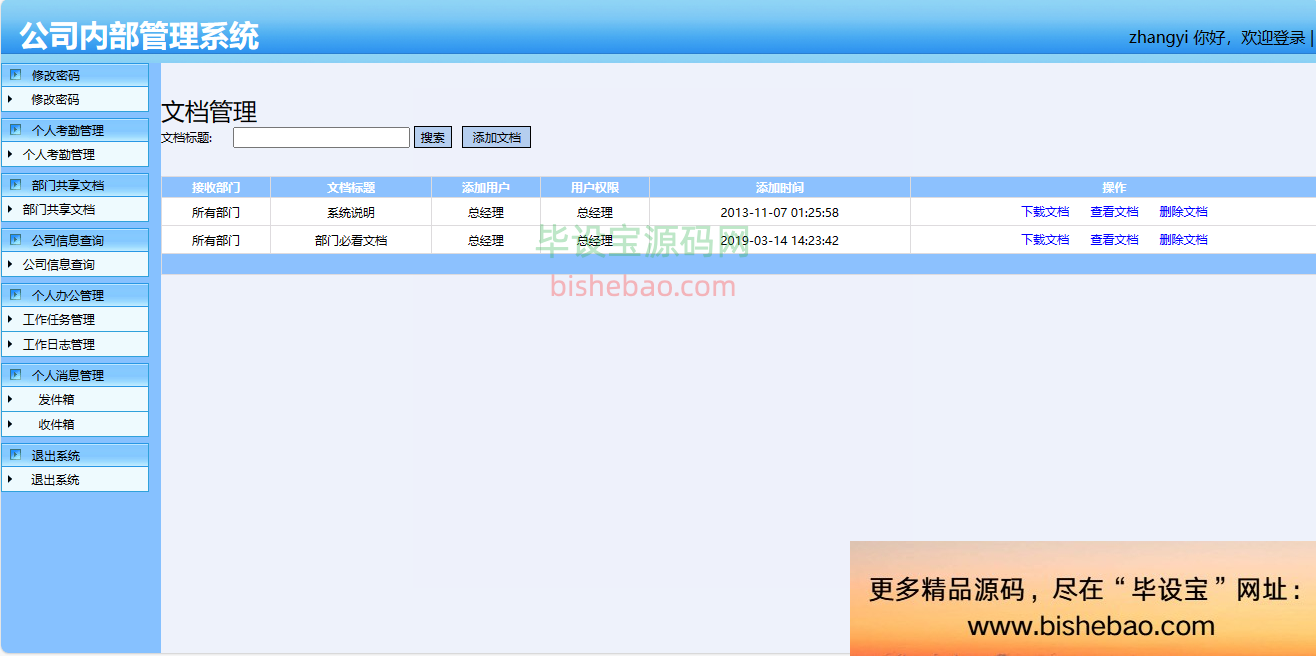
Task: Click the timestamp 2019-03-14 14:23:42
Action: click(780, 241)
